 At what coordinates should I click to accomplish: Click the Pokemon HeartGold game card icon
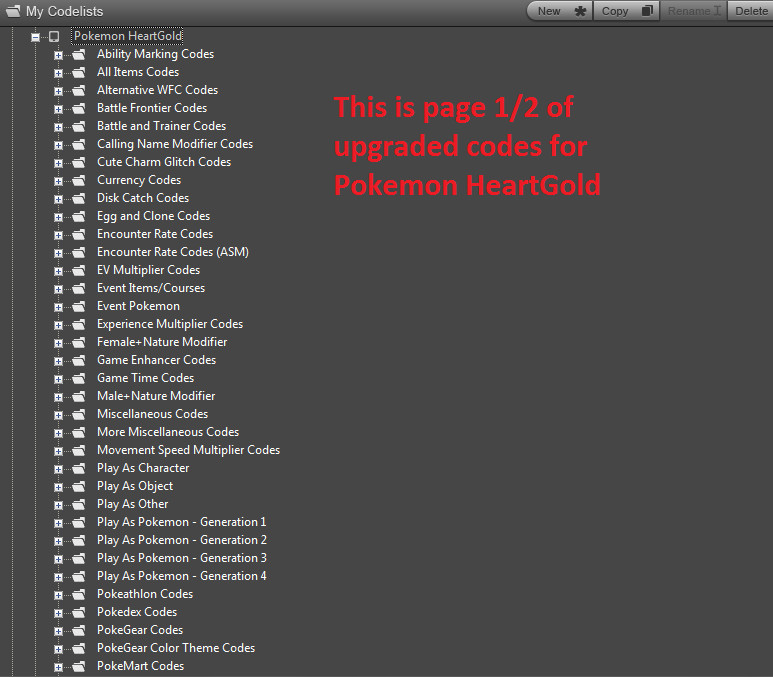pyautogui.click(x=54, y=36)
